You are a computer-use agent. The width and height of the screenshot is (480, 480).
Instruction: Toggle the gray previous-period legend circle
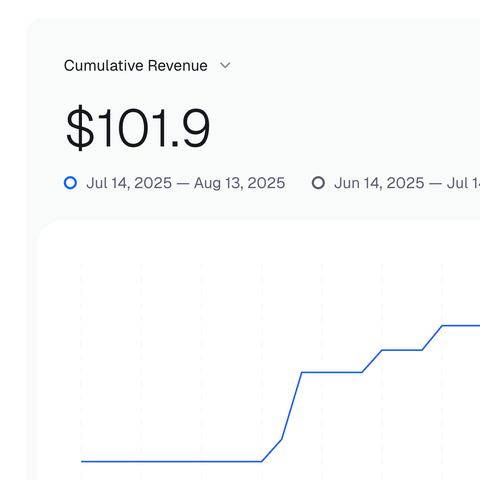[318, 183]
